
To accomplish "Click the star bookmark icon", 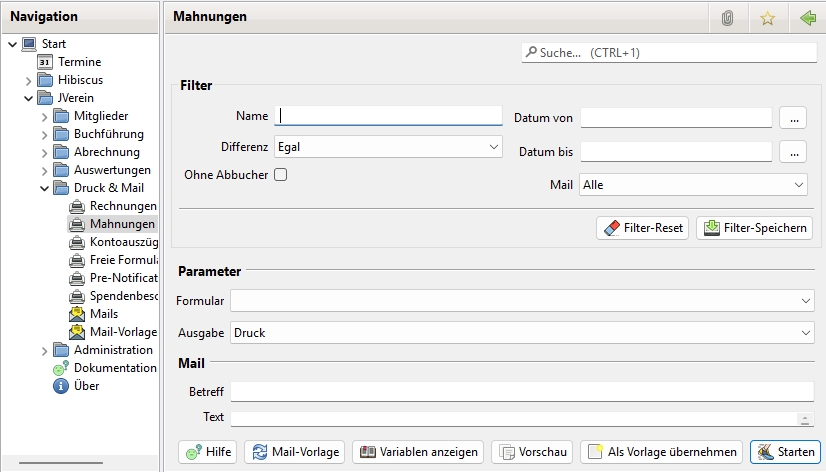I will click(768, 17).
